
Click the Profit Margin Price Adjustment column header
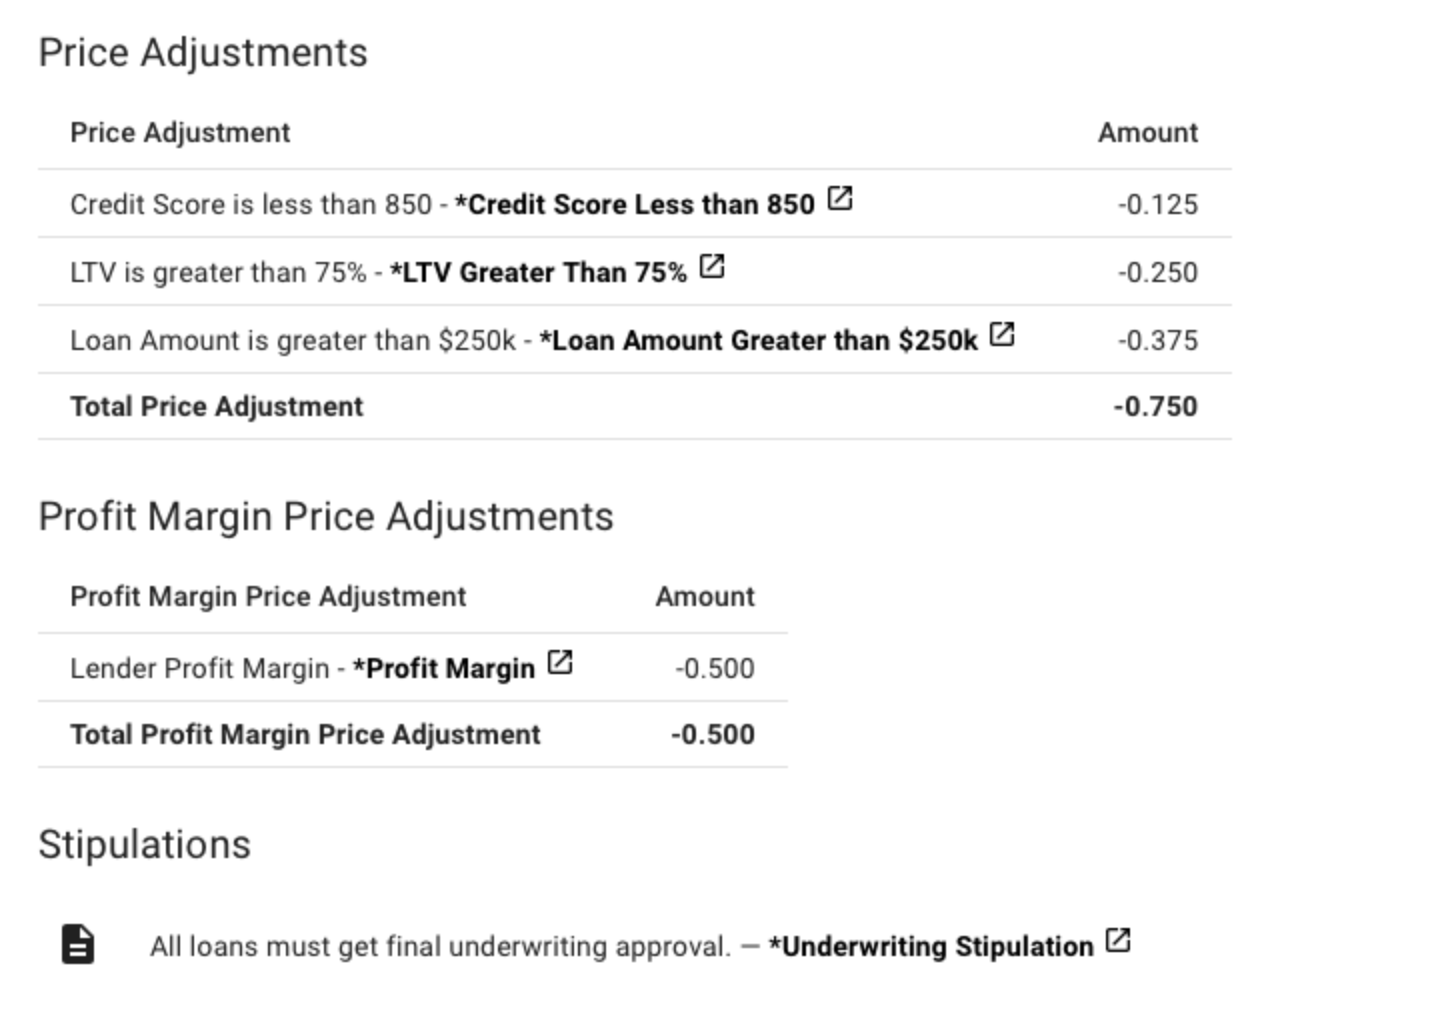coord(268,596)
